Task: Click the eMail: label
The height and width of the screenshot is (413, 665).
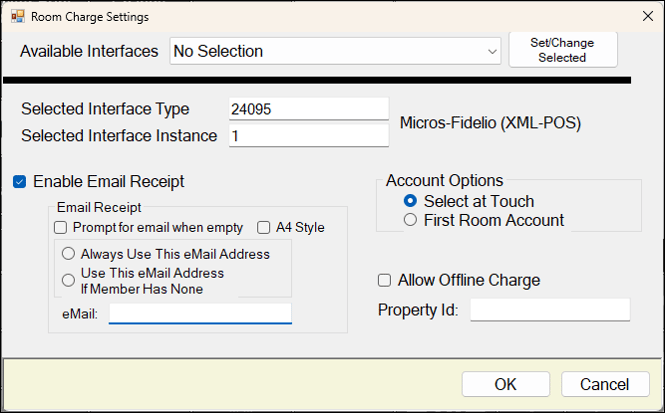Action: pos(80,314)
